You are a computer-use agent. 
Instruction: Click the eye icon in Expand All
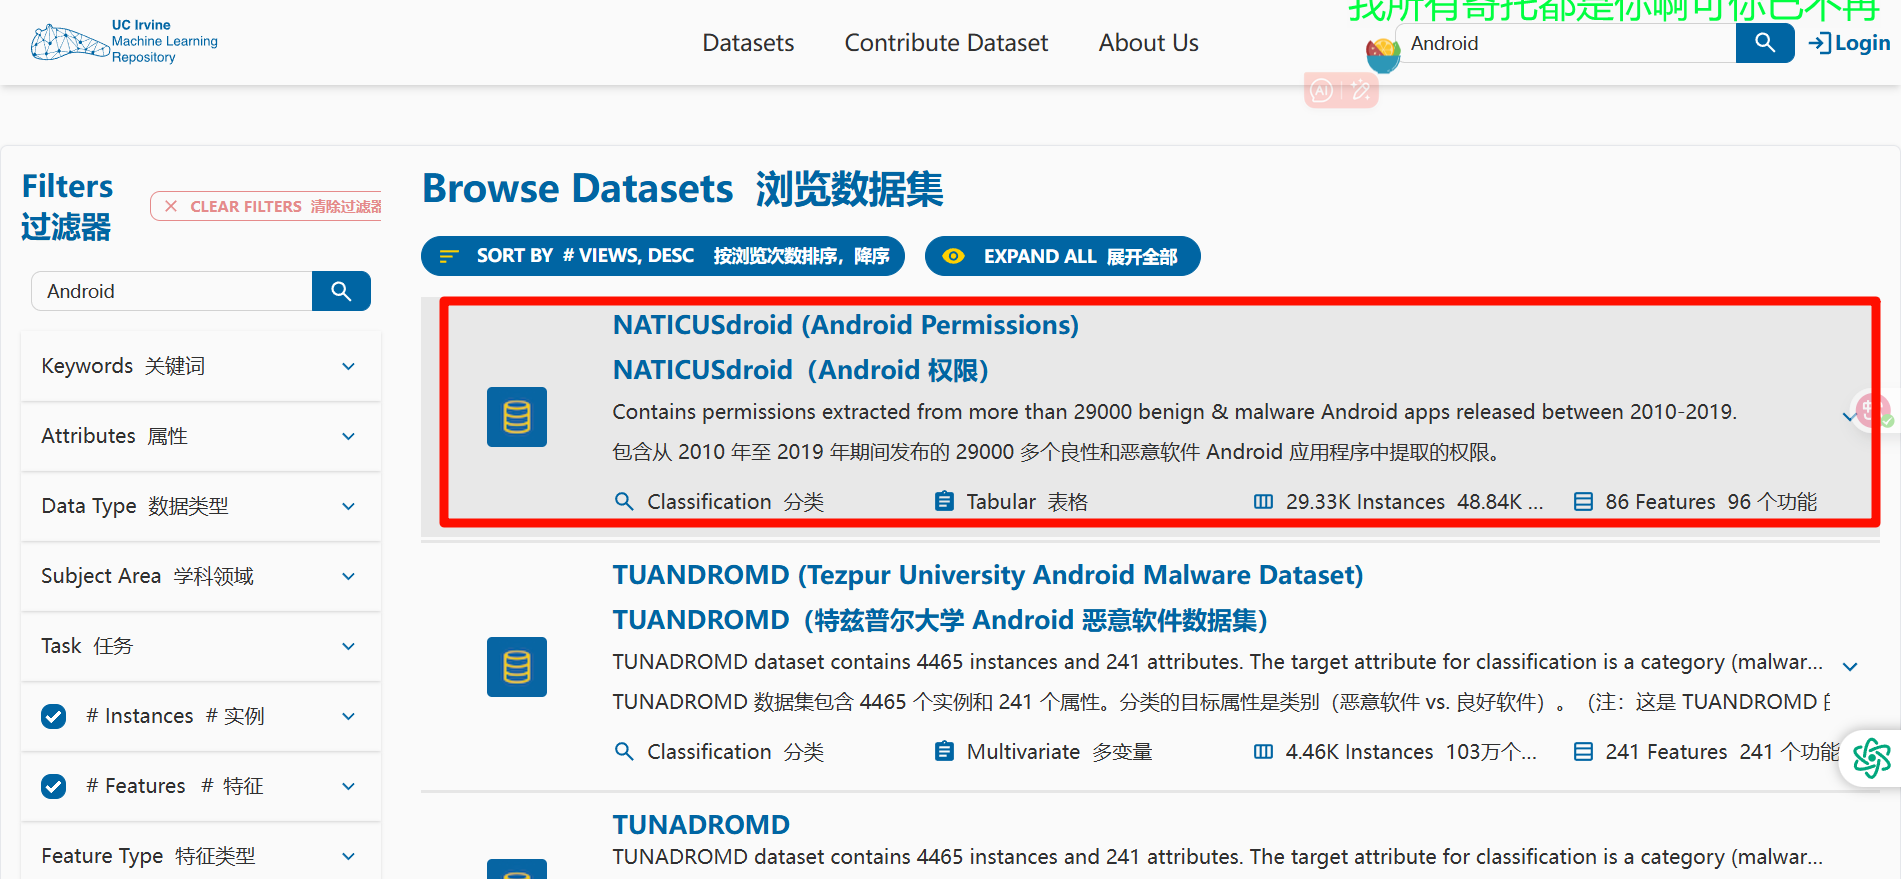click(953, 256)
